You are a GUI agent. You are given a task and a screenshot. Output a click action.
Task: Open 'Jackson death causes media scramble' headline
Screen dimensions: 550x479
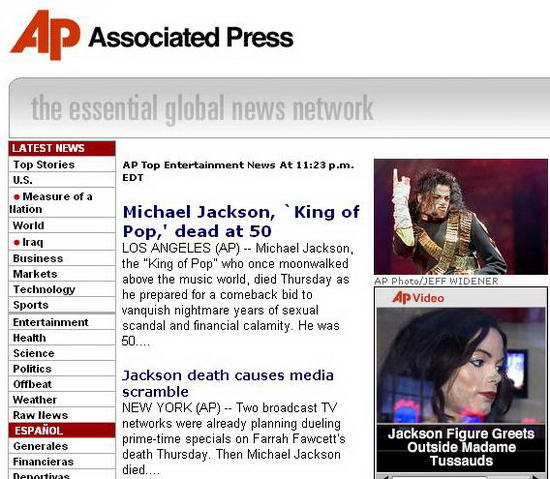(228, 383)
